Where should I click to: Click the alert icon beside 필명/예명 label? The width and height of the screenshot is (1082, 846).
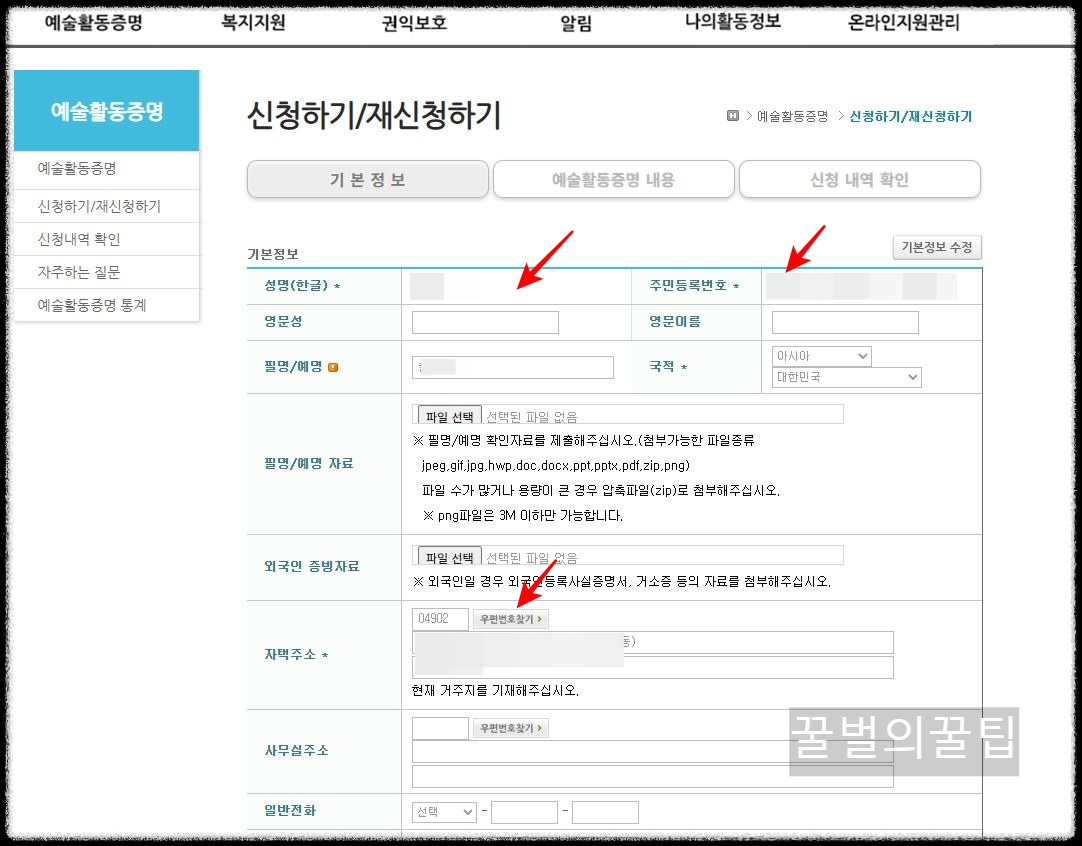(331, 367)
